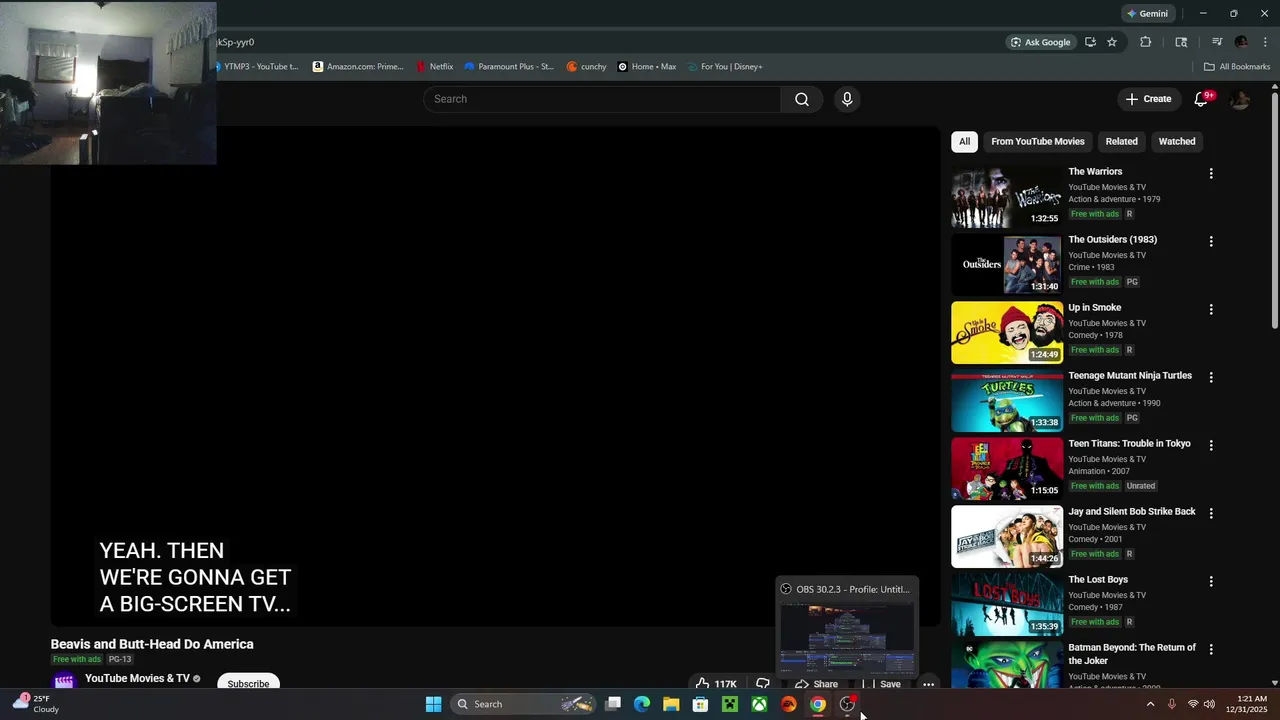Image resolution: width=1280 pixels, height=720 pixels.
Task: Open more options for The Outsiders
Action: (1211, 242)
